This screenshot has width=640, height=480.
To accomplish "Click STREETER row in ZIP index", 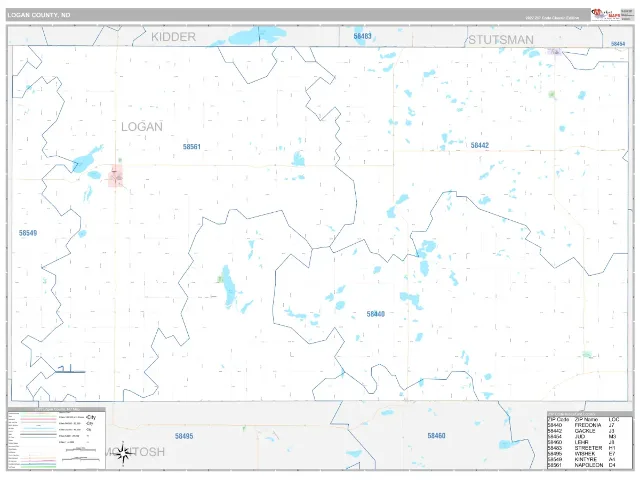I will 582,448.
